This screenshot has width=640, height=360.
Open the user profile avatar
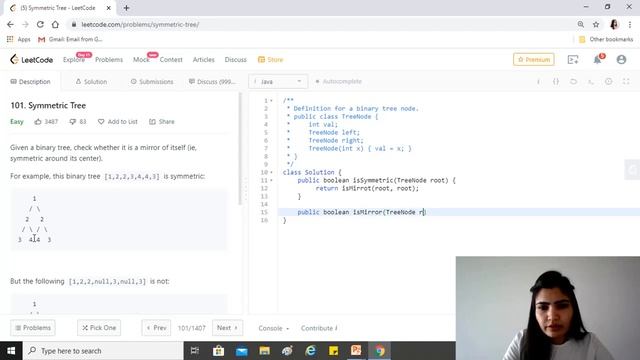(x=621, y=60)
